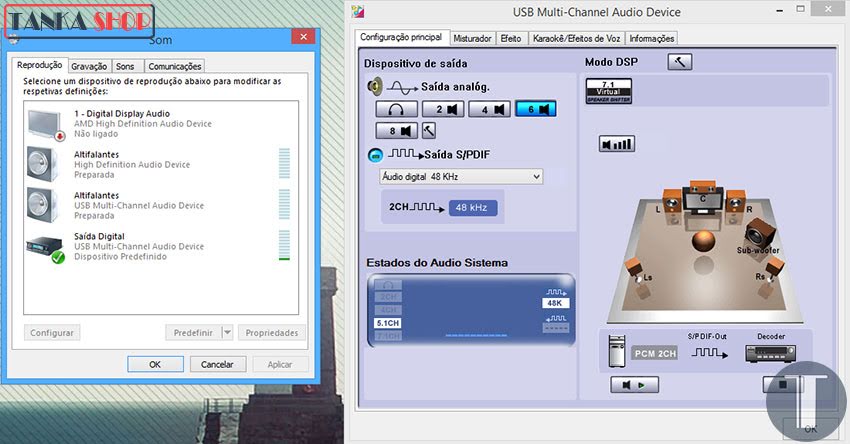Screen dimensions: 850x444
Task: Click the PC tower source icon
Action: point(617,351)
